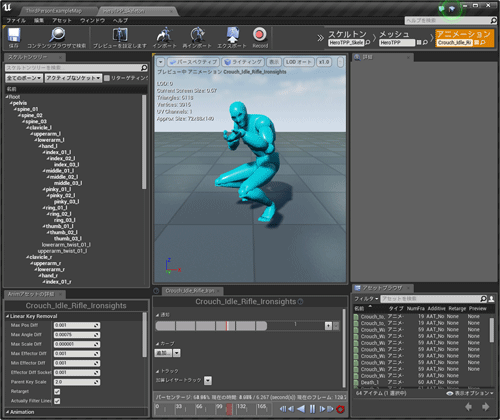The width and height of the screenshot is (500, 420).
Task: Click the red Record toolbar icon
Action: click(x=260, y=35)
